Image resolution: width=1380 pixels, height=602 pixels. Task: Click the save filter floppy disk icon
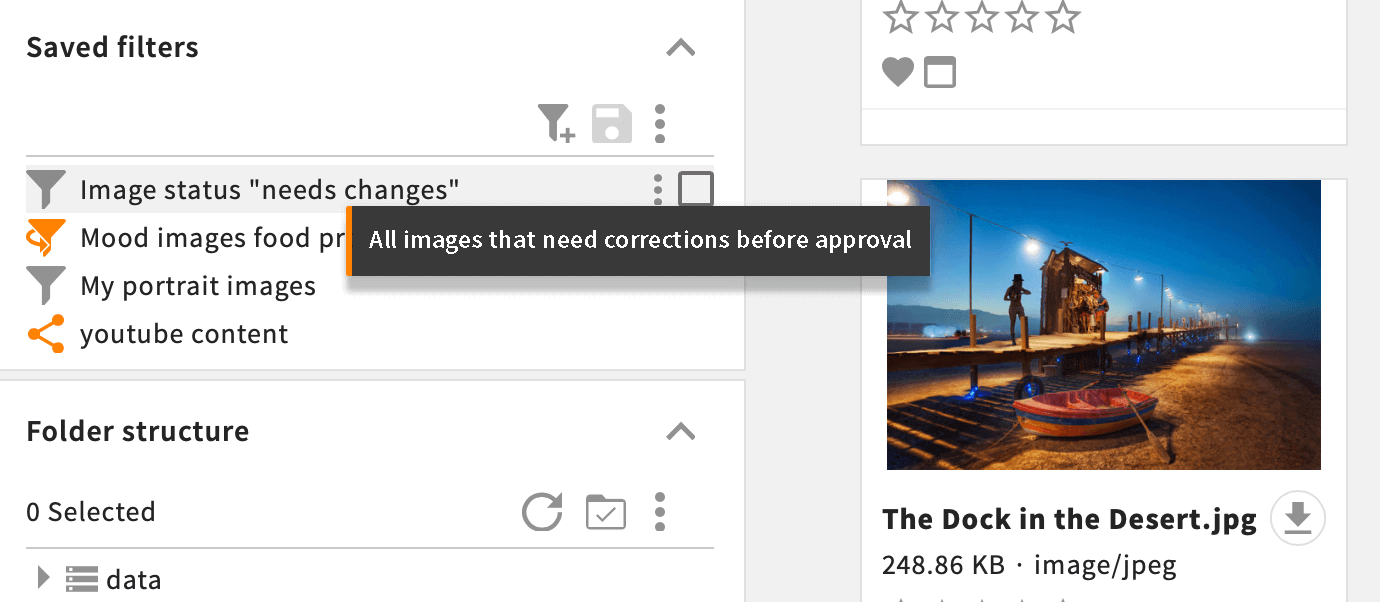click(x=612, y=123)
